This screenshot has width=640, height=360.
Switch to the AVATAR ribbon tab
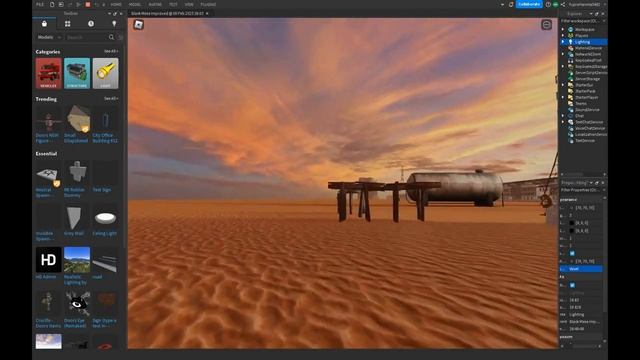(155, 4)
